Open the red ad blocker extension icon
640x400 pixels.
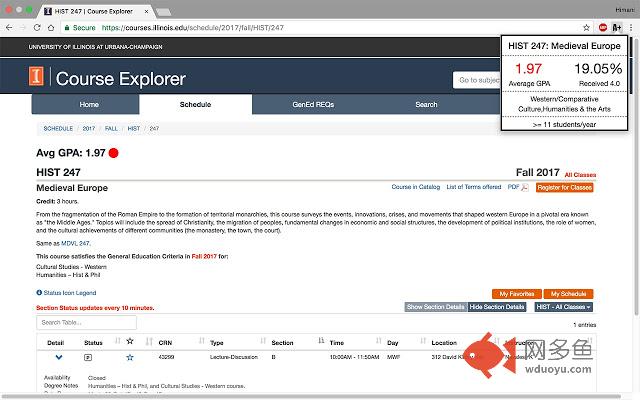point(603,28)
